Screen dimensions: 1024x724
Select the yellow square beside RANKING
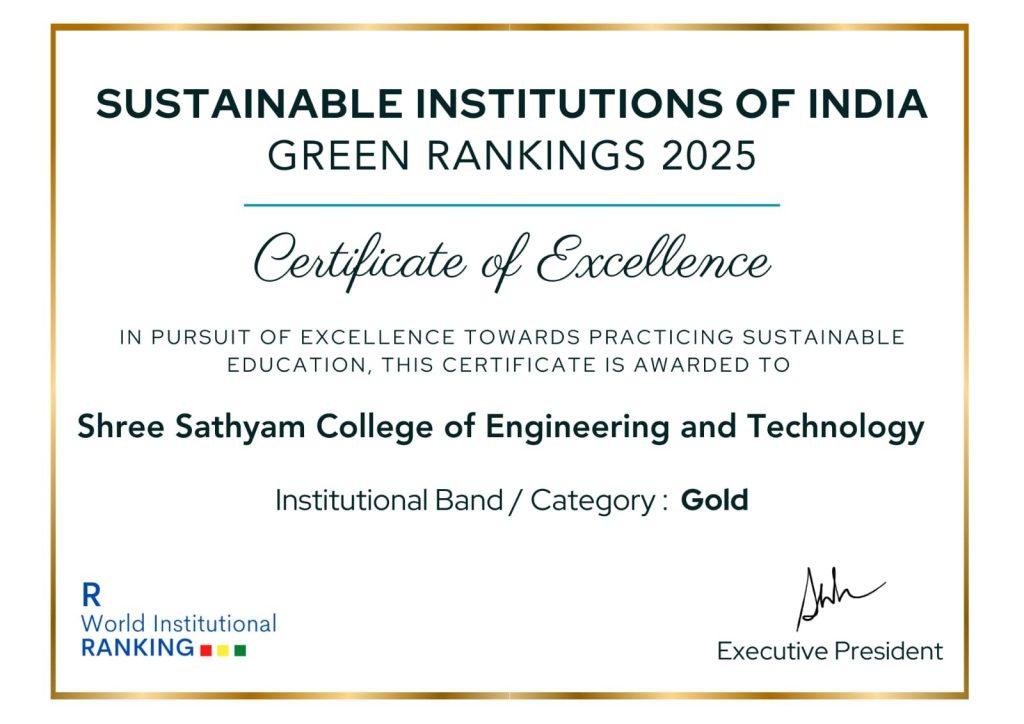pyautogui.click(x=222, y=651)
